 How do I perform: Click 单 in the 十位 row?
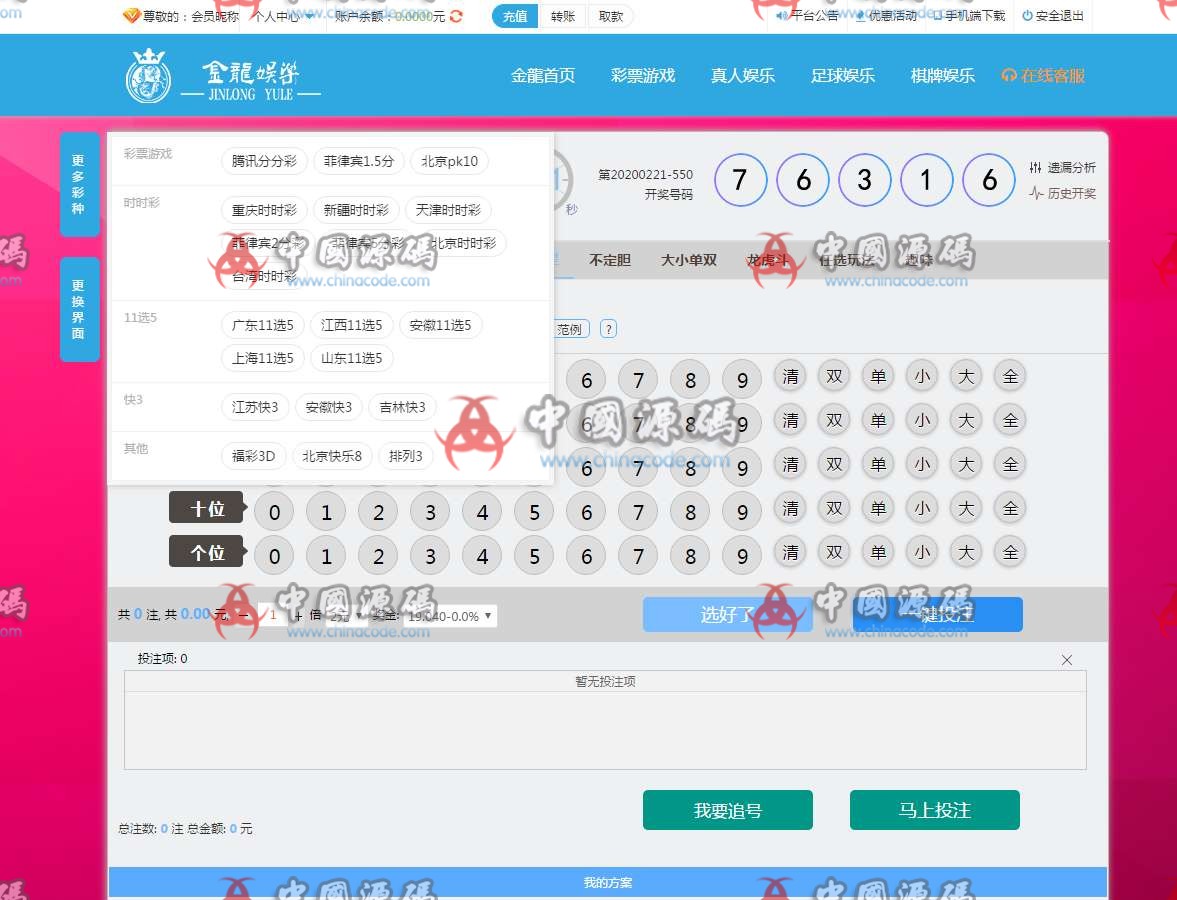pyautogui.click(x=878, y=509)
